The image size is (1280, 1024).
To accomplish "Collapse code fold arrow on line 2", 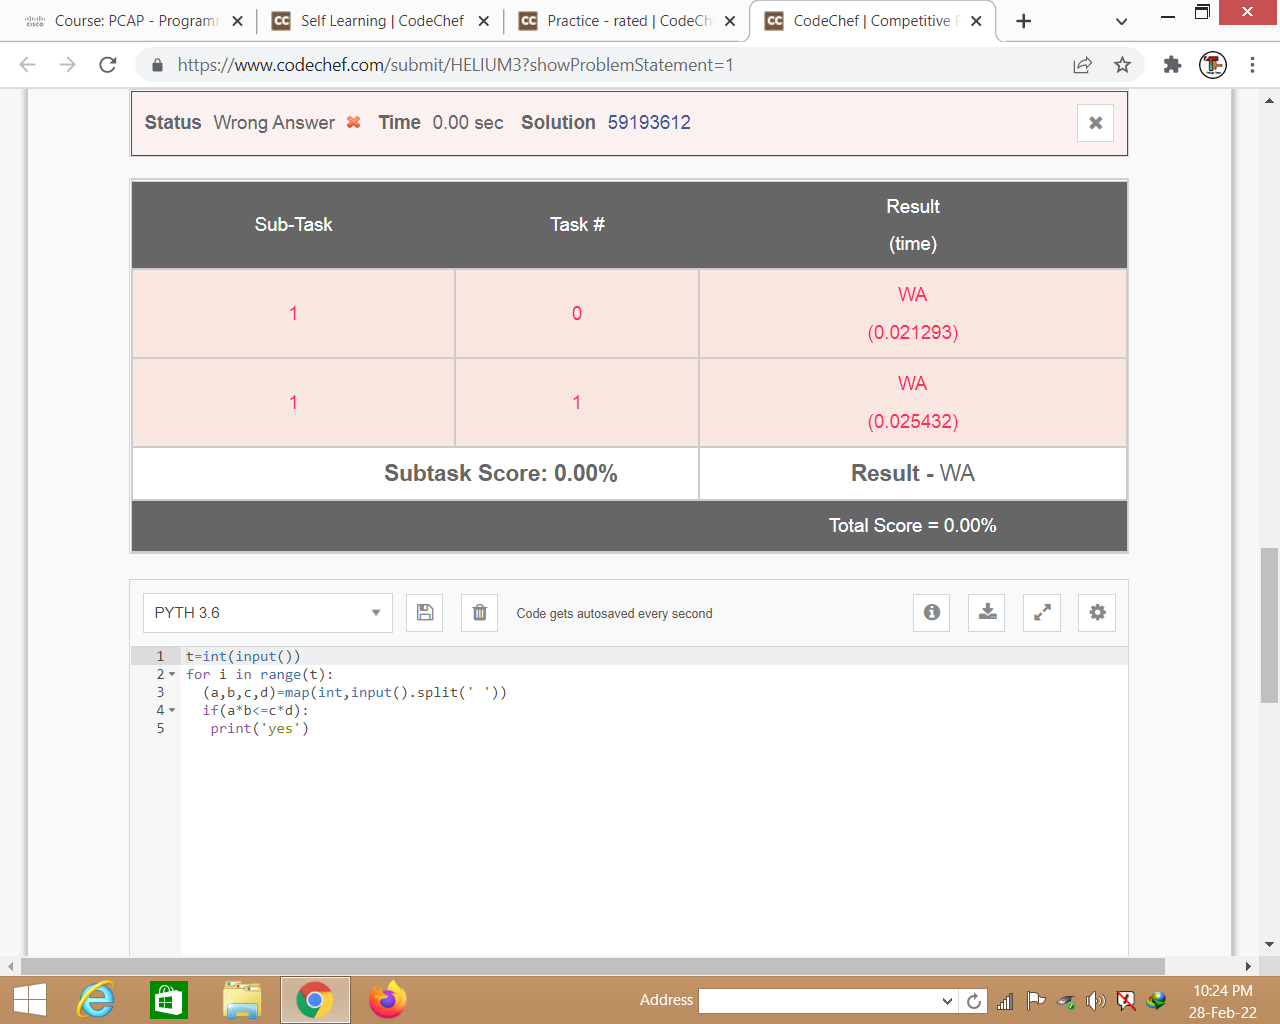I will tap(171, 674).
